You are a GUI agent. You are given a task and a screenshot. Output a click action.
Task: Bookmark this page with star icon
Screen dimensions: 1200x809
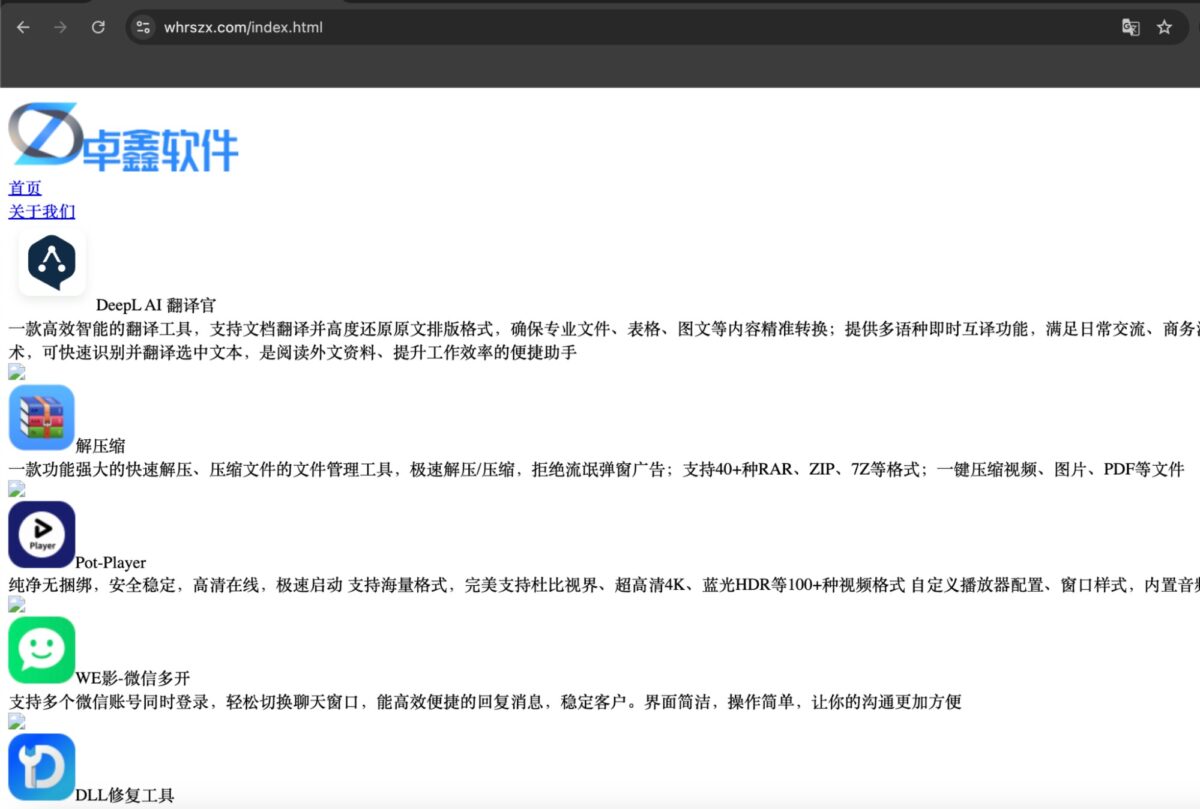(x=1164, y=27)
